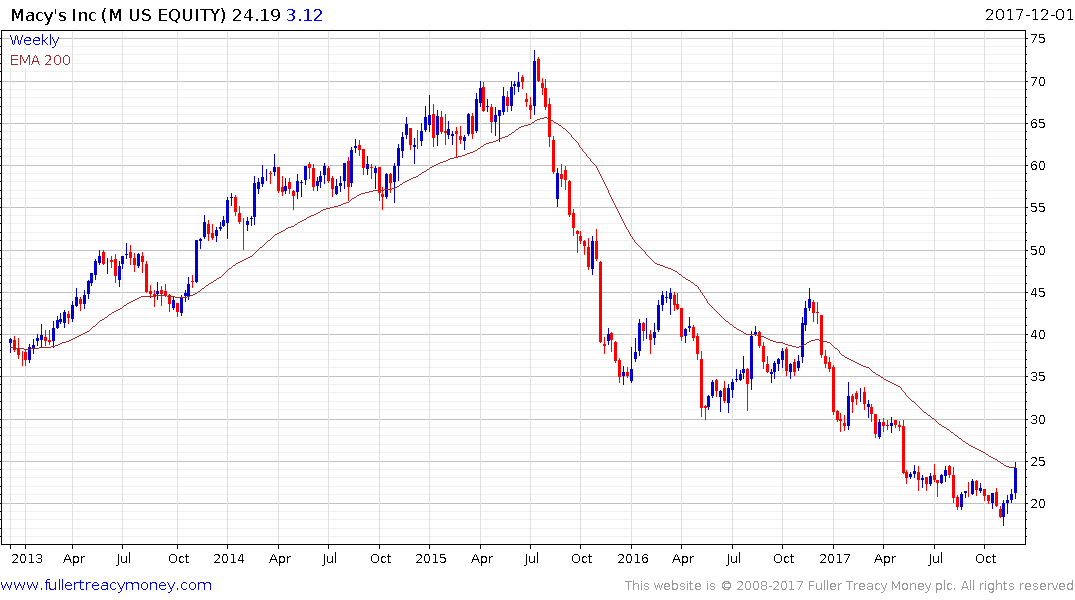
Task: Click the 2015 year label on time axis
Action: [x=431, y=559]
